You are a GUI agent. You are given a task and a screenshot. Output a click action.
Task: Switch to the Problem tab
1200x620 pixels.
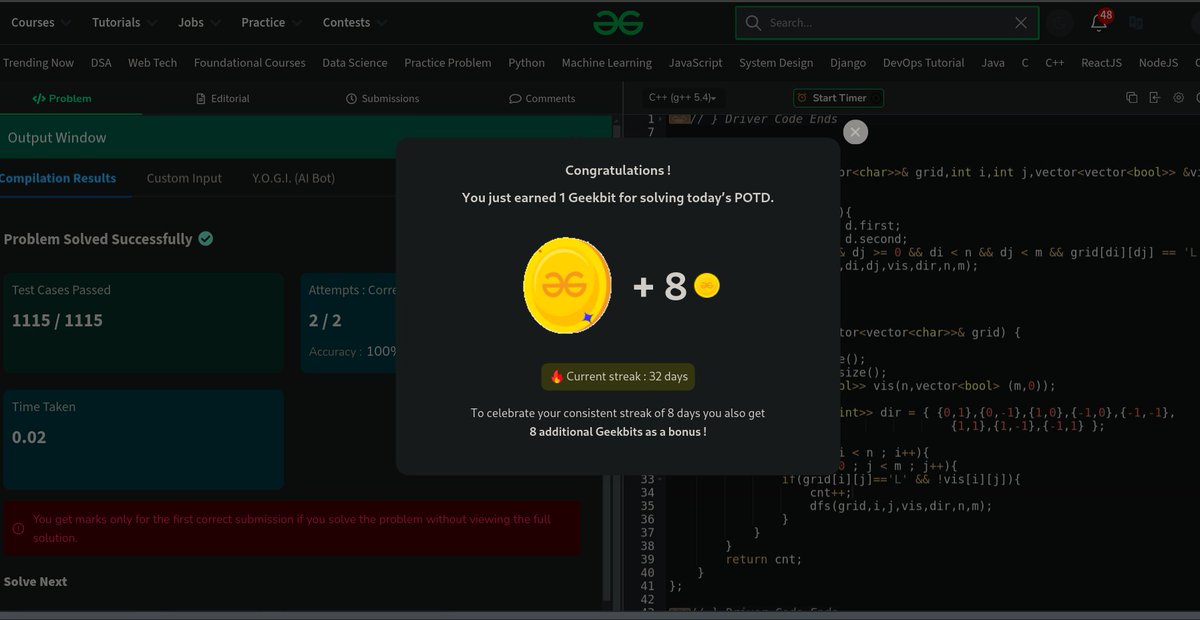point(62,99)
